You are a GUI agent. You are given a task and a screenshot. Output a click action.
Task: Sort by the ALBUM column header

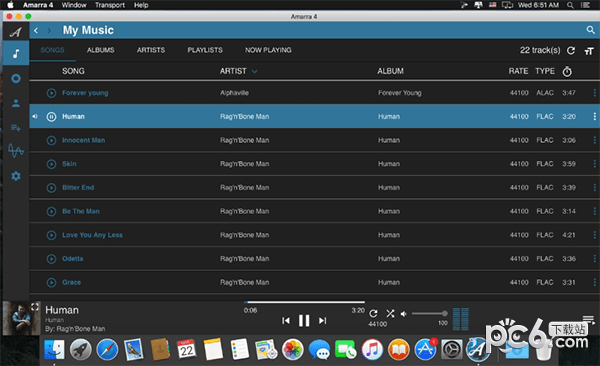(390, 71)
